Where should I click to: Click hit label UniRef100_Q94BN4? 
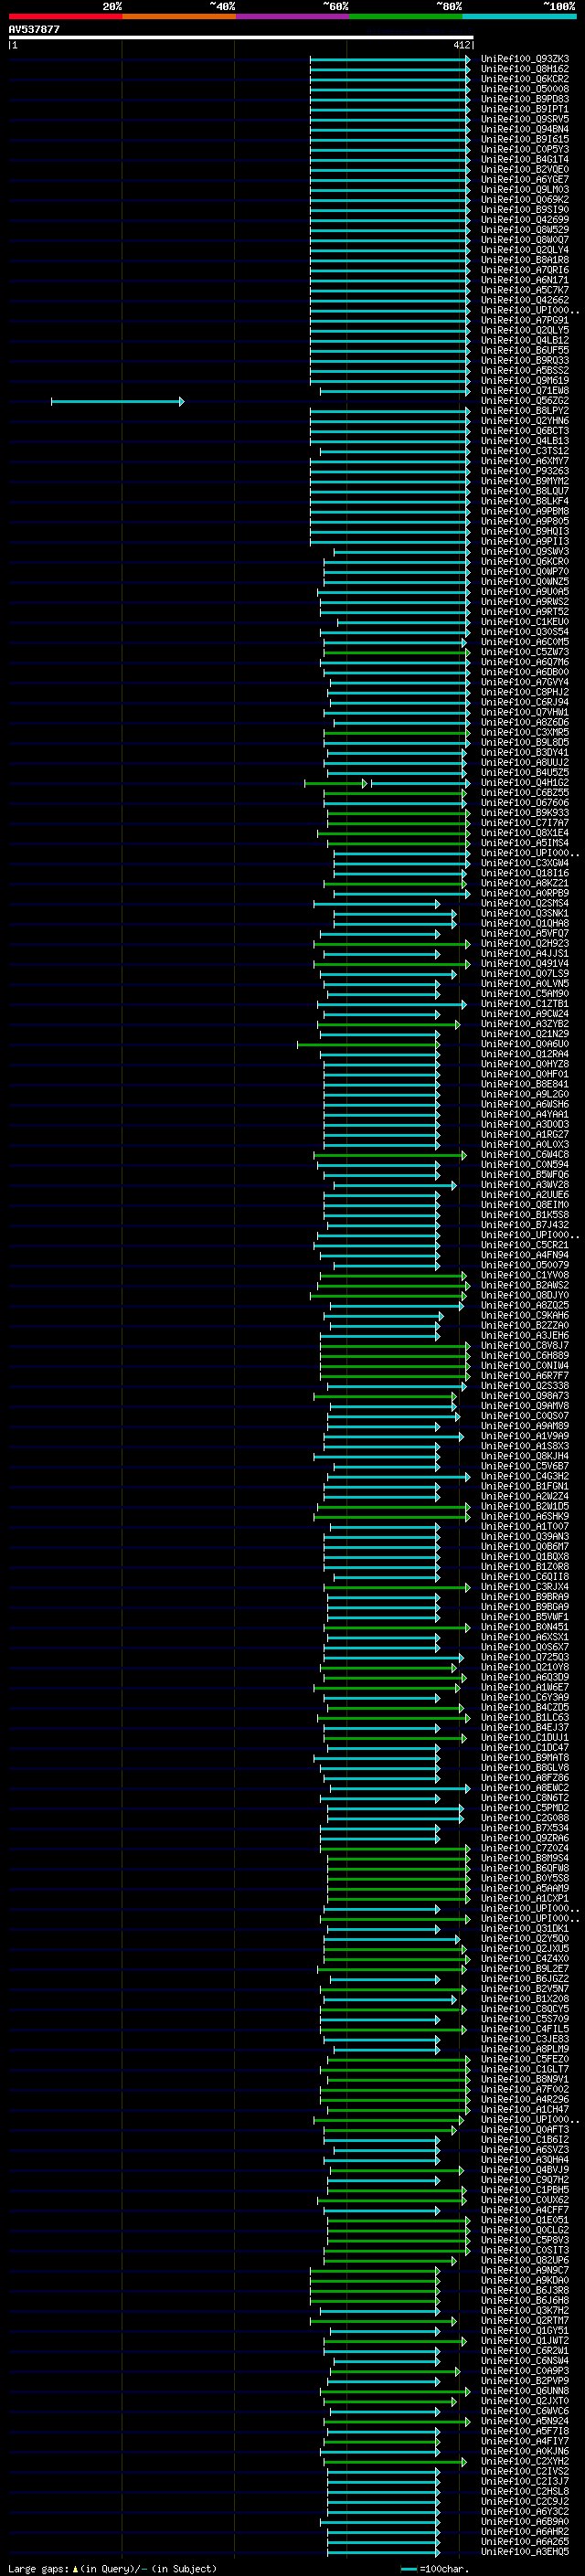pos(525,129)
